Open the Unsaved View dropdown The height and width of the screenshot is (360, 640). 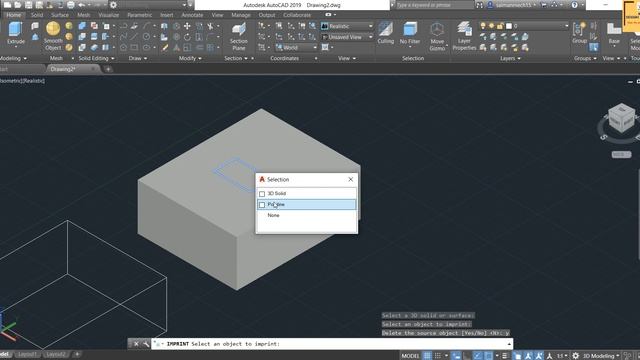(347, 37)
